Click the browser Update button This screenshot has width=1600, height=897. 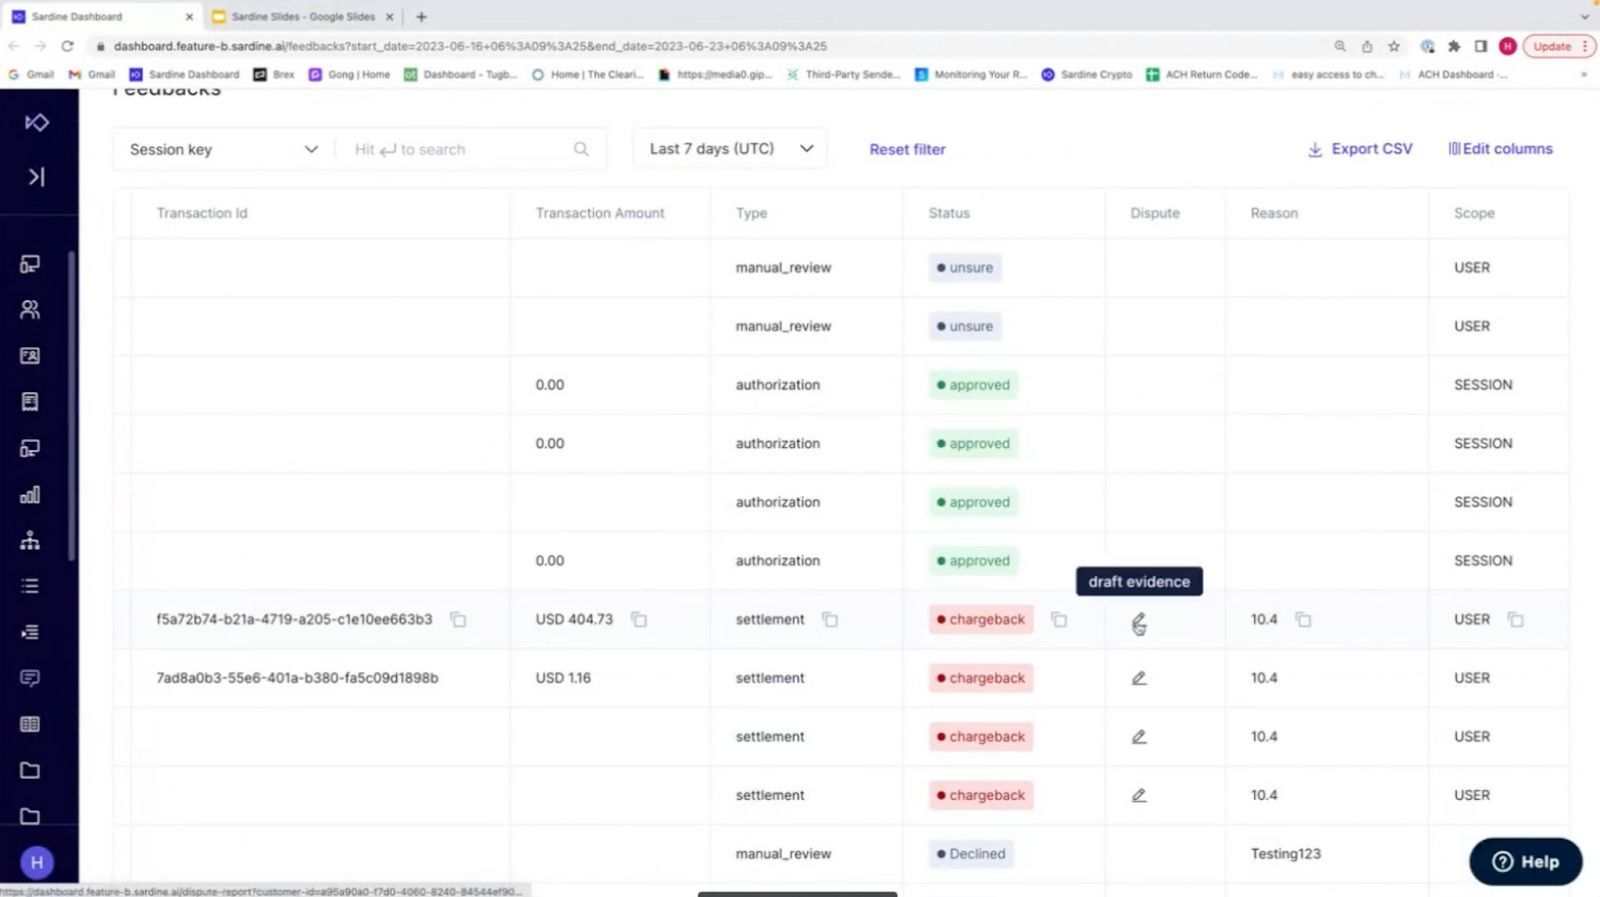[1557, 46]
